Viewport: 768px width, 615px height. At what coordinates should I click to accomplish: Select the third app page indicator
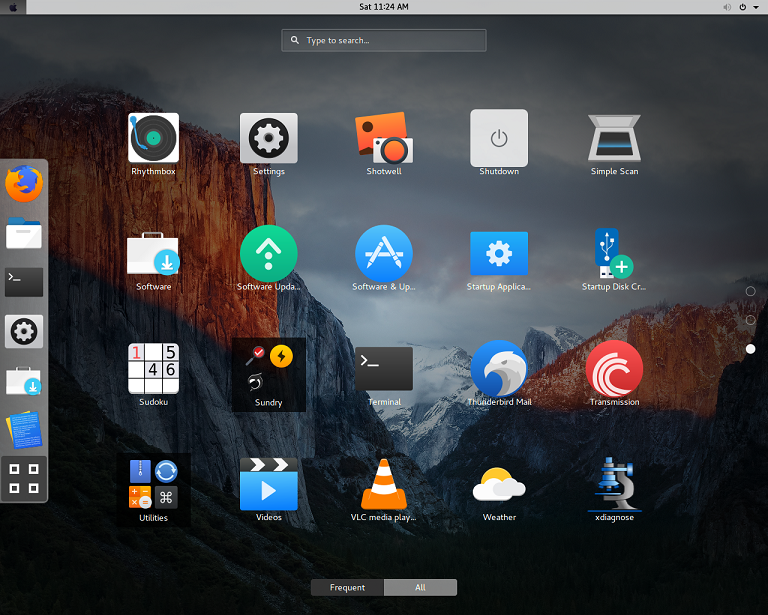click(x=750, y=349)
